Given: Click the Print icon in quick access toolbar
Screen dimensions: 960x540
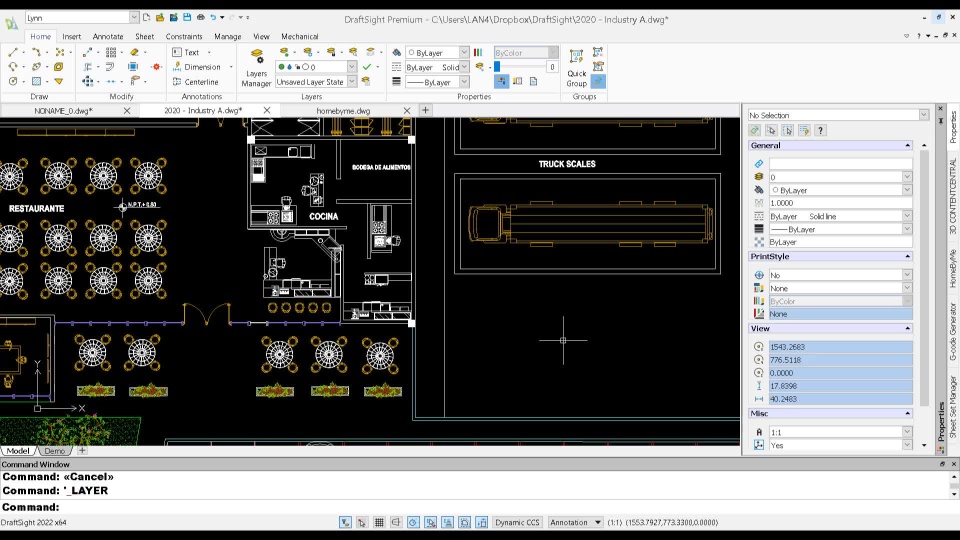Looking at the screenshot, I should pyautogui.click(x=200, y=17).
